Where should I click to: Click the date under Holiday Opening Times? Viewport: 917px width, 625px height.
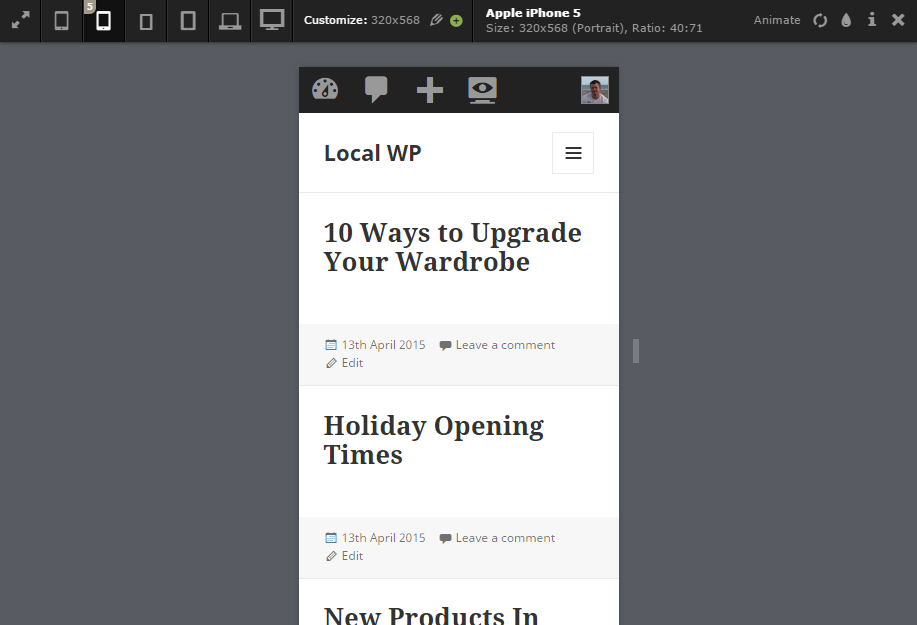pos(384,538)
